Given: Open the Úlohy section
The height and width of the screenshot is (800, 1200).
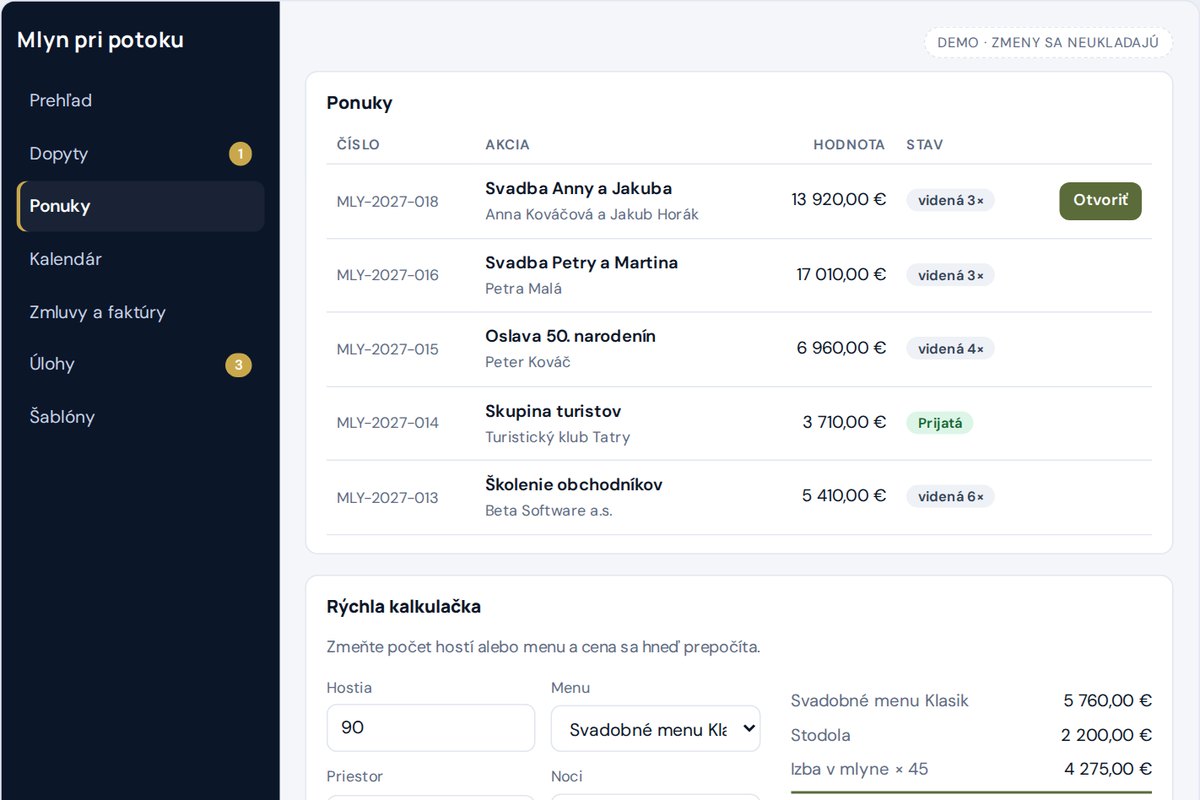Looking at the screenshot, I should pyautogui.click(x=140, y=364).
